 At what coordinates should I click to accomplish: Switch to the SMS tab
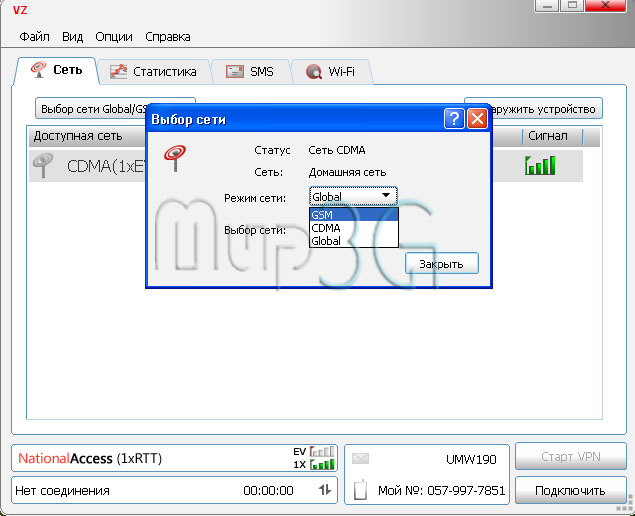tap(250, 72)
